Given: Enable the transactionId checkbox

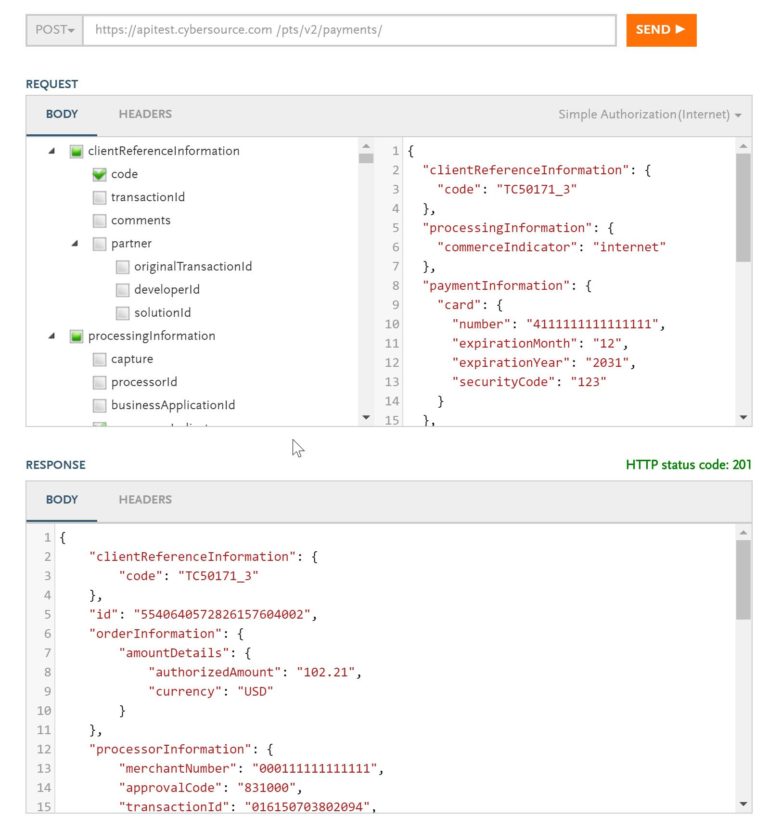Looking at the screenshot, I should pos(99,197).
